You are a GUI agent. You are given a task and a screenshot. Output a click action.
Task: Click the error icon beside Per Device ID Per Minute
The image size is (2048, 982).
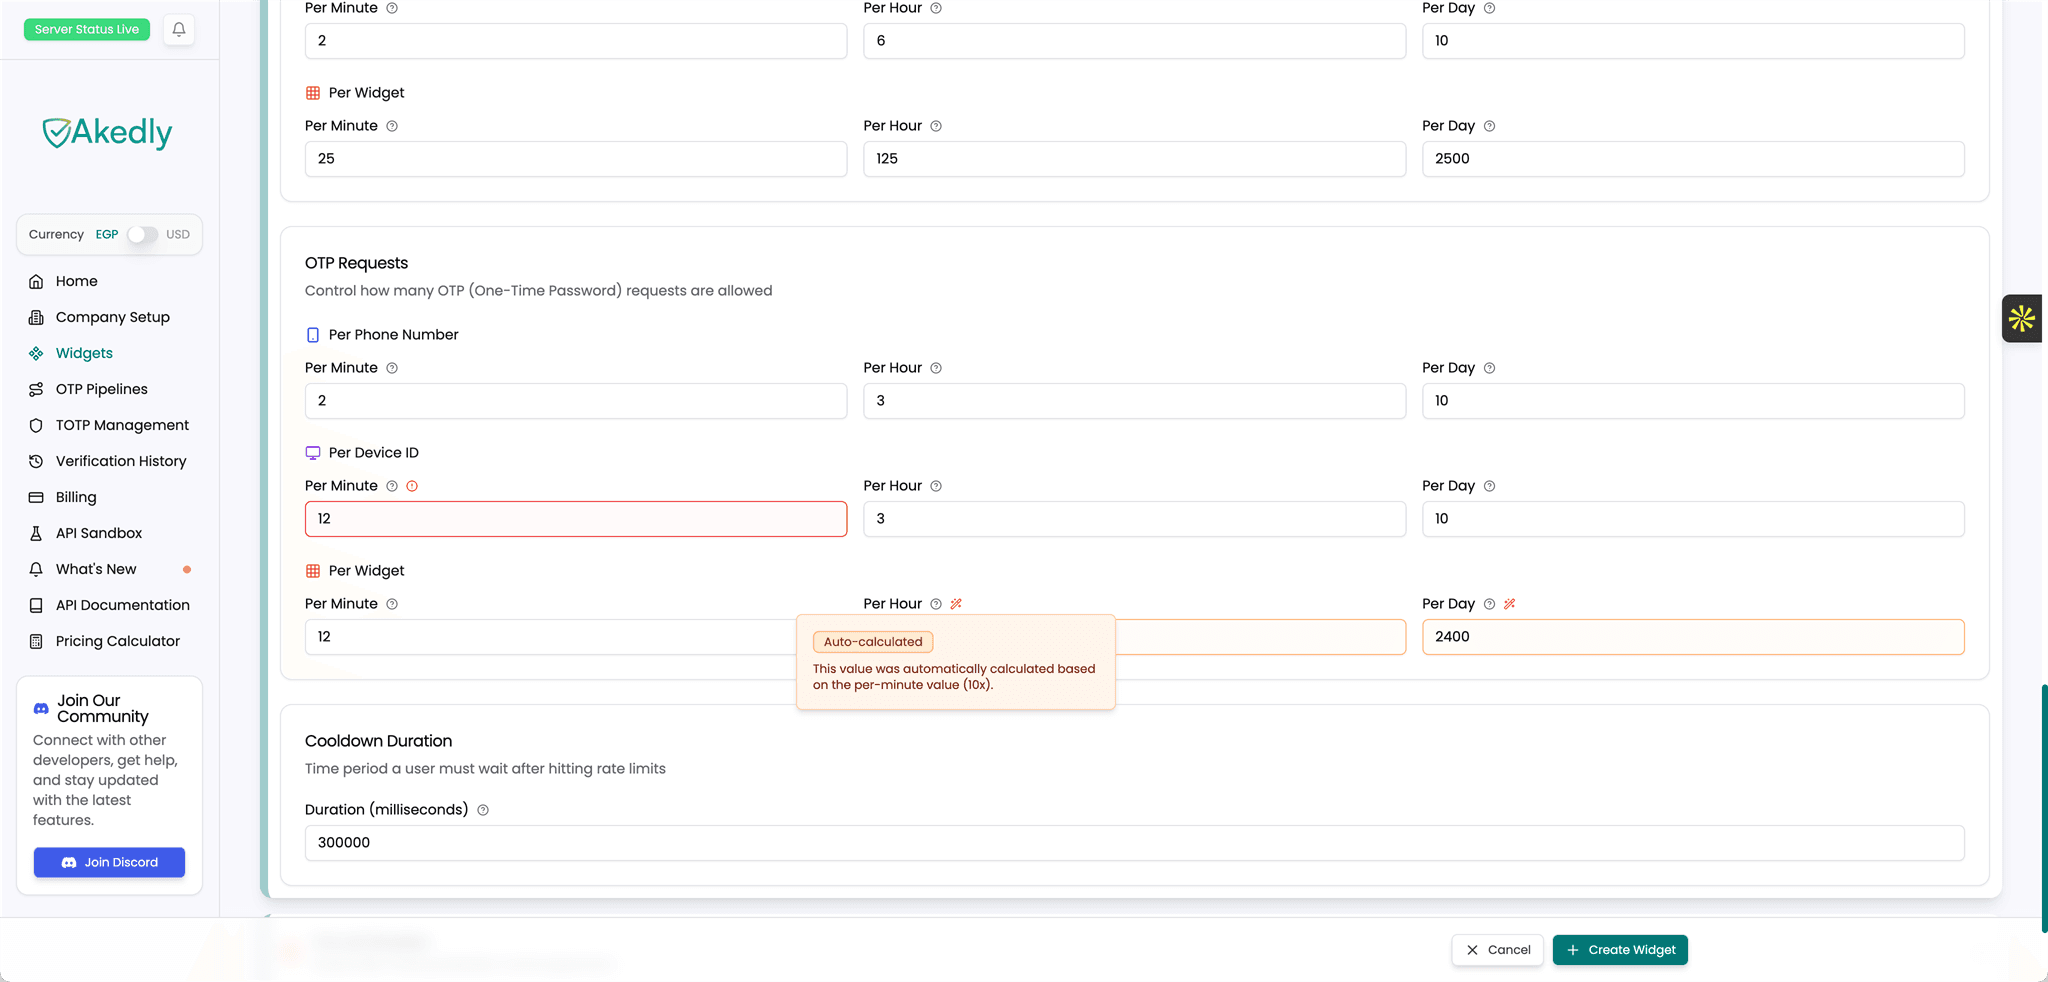coord(412,486)
